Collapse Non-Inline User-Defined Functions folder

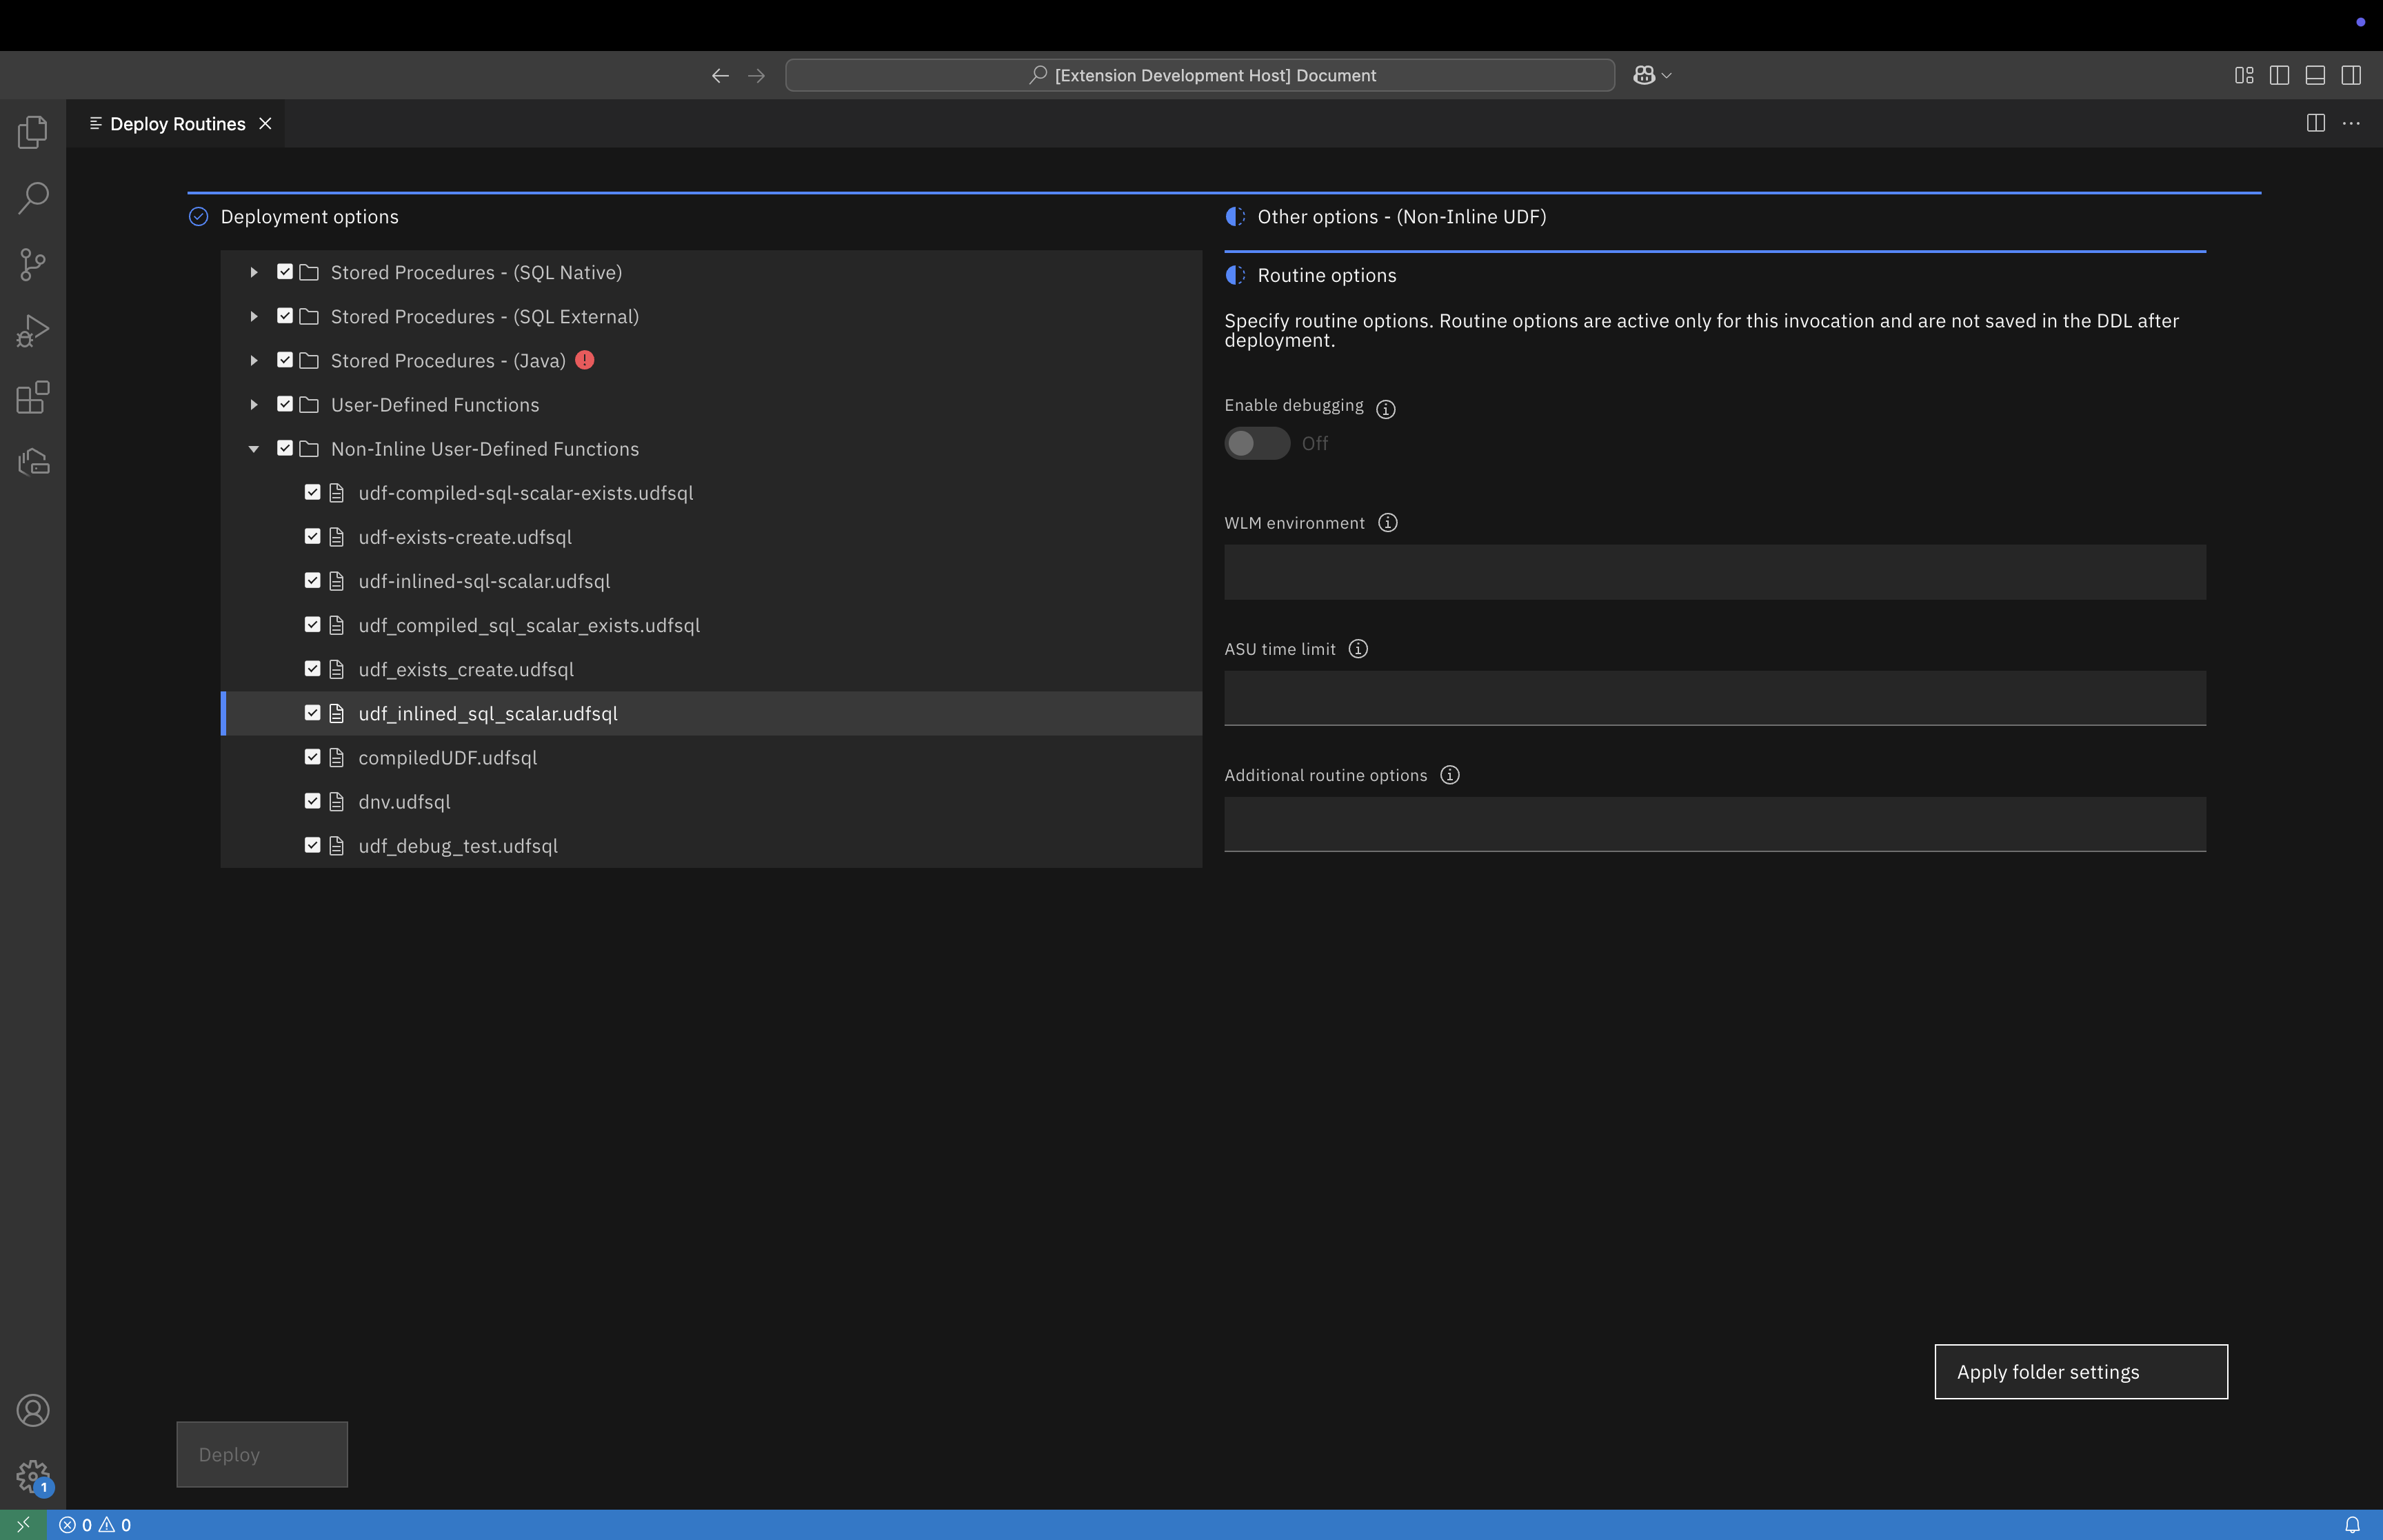(254, 449)
